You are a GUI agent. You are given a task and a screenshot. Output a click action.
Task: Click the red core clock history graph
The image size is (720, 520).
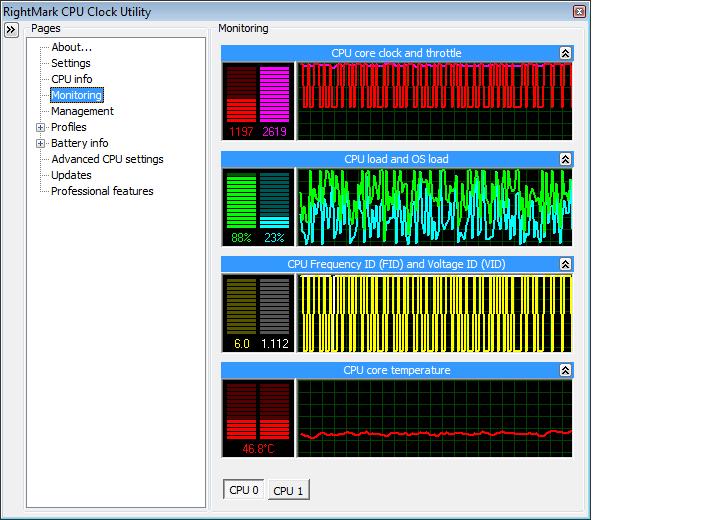pos(435,101)
